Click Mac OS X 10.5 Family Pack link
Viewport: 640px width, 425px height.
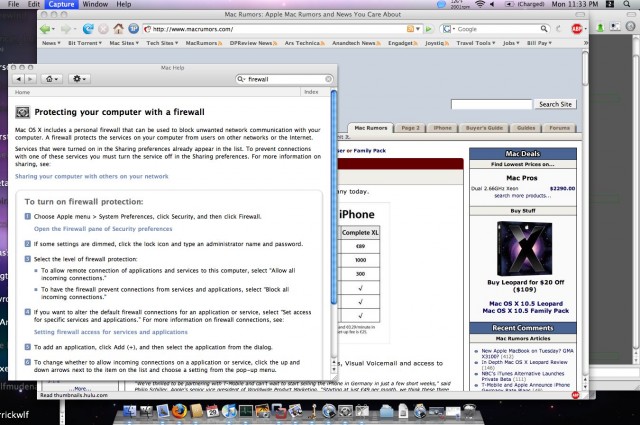click(526, 311)
